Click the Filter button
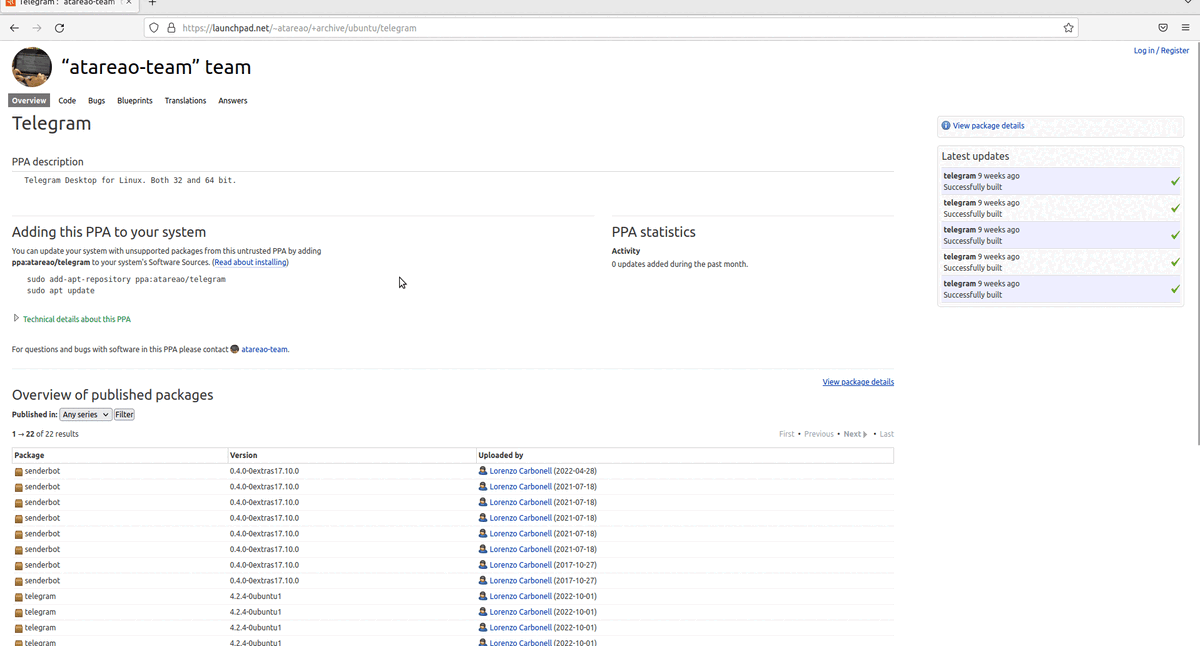The height and width of the screenshot is (646, 1200). (x=124, y=414)
